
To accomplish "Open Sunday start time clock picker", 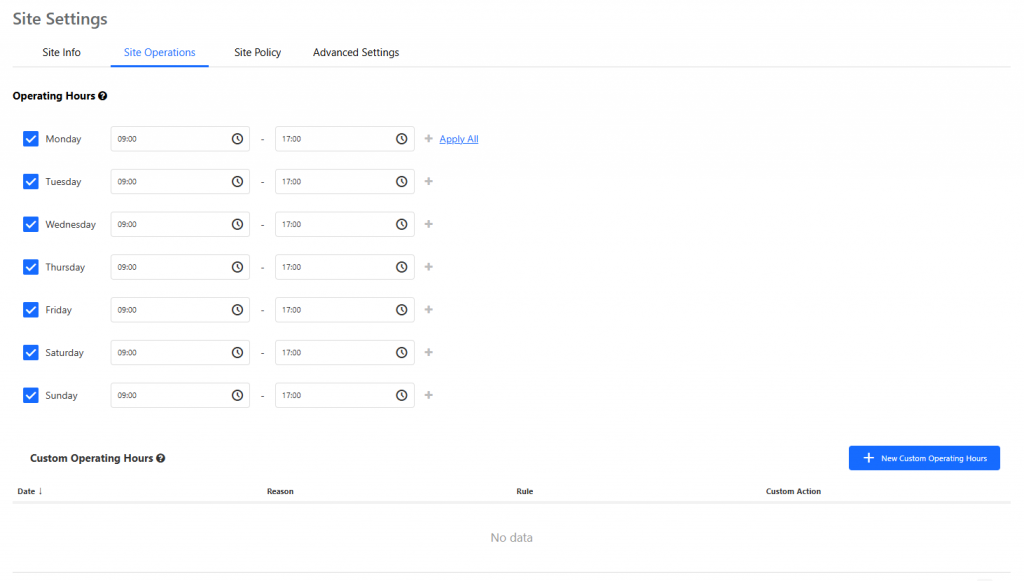I will pos(237,396).
